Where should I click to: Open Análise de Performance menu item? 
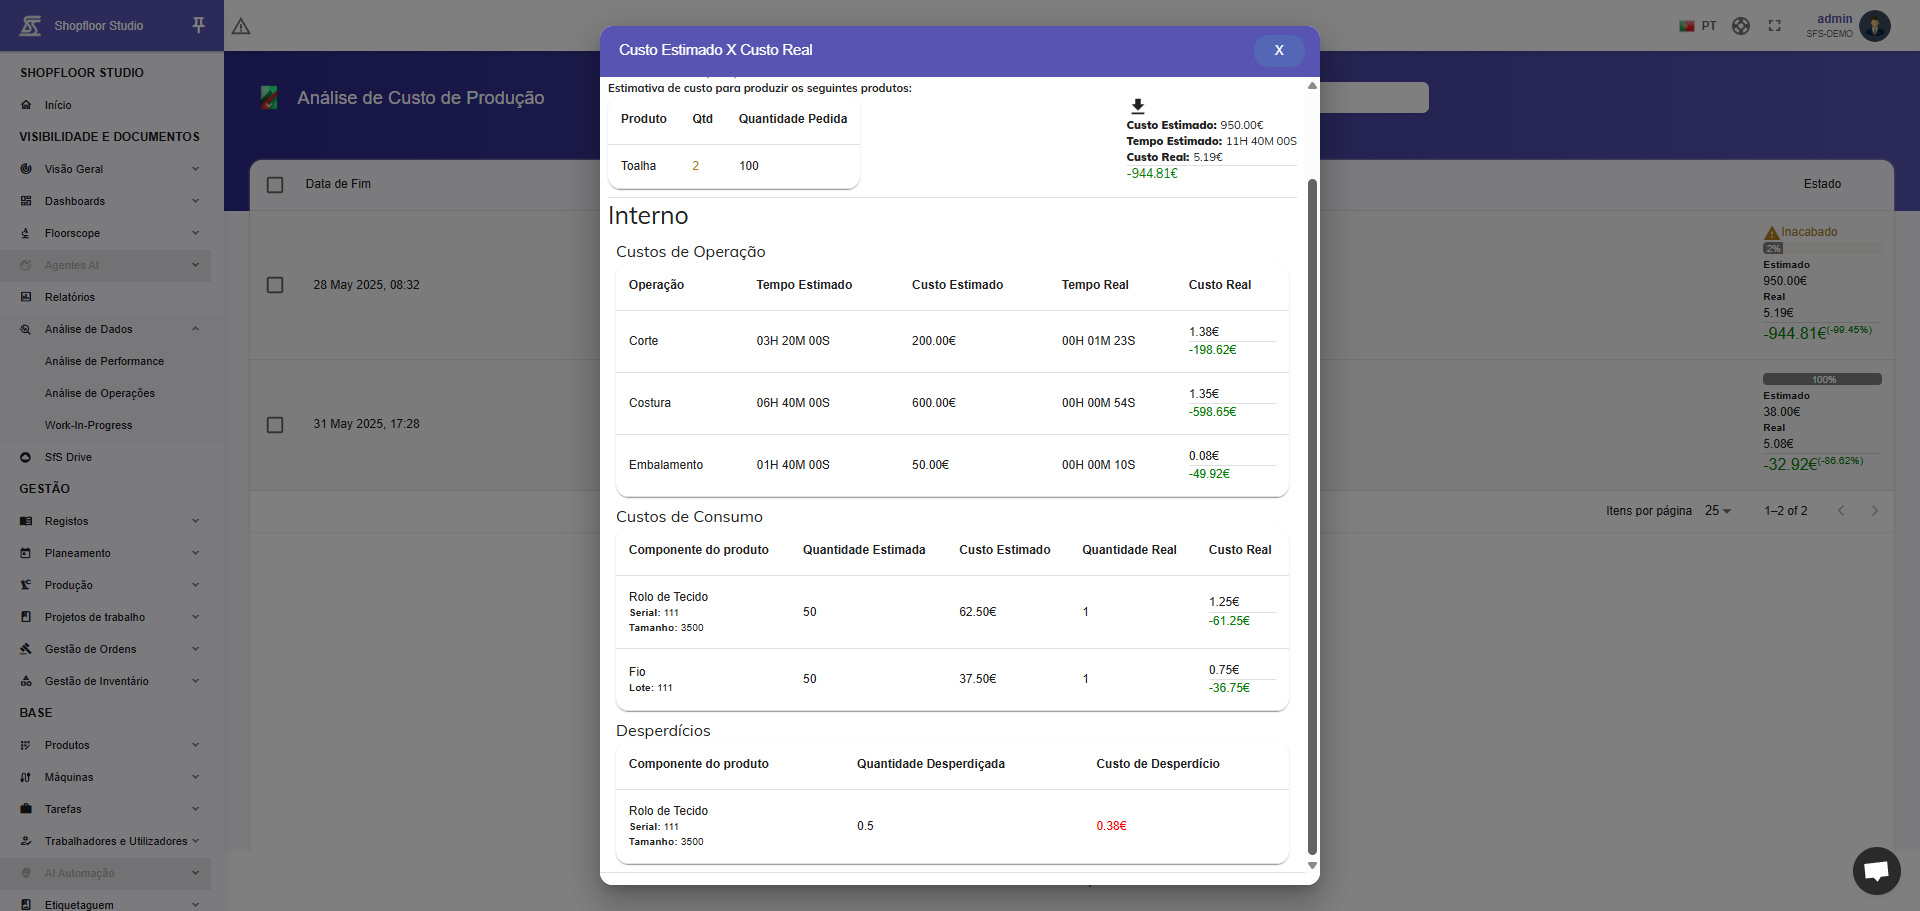(104, 361)
